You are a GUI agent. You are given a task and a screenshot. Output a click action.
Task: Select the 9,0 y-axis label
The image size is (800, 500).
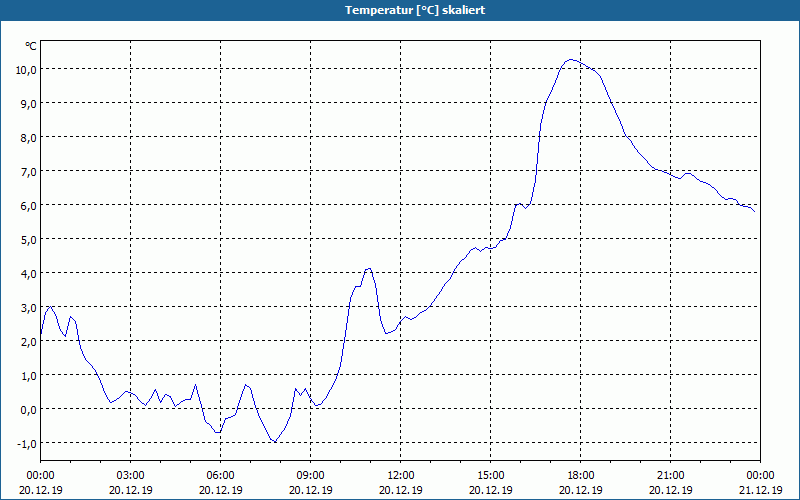[28, 104]
